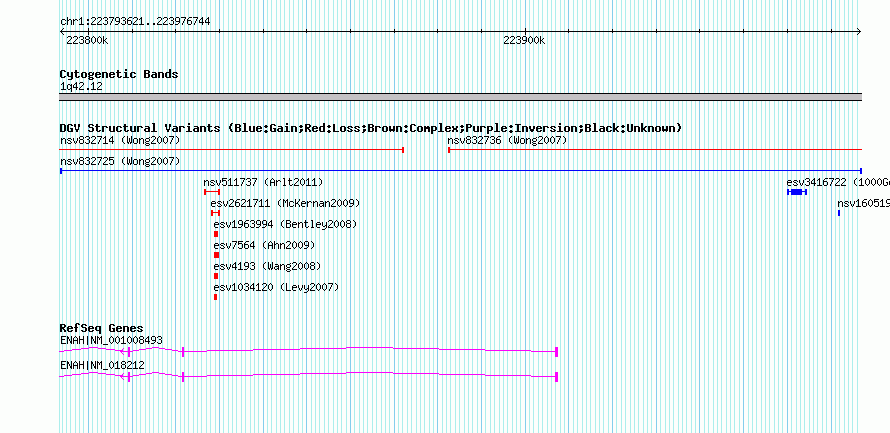This screenshot has width=890, height=433.
Task: Click the nsv832714 (Wong2007) variant label
Action: pos(120,140)
